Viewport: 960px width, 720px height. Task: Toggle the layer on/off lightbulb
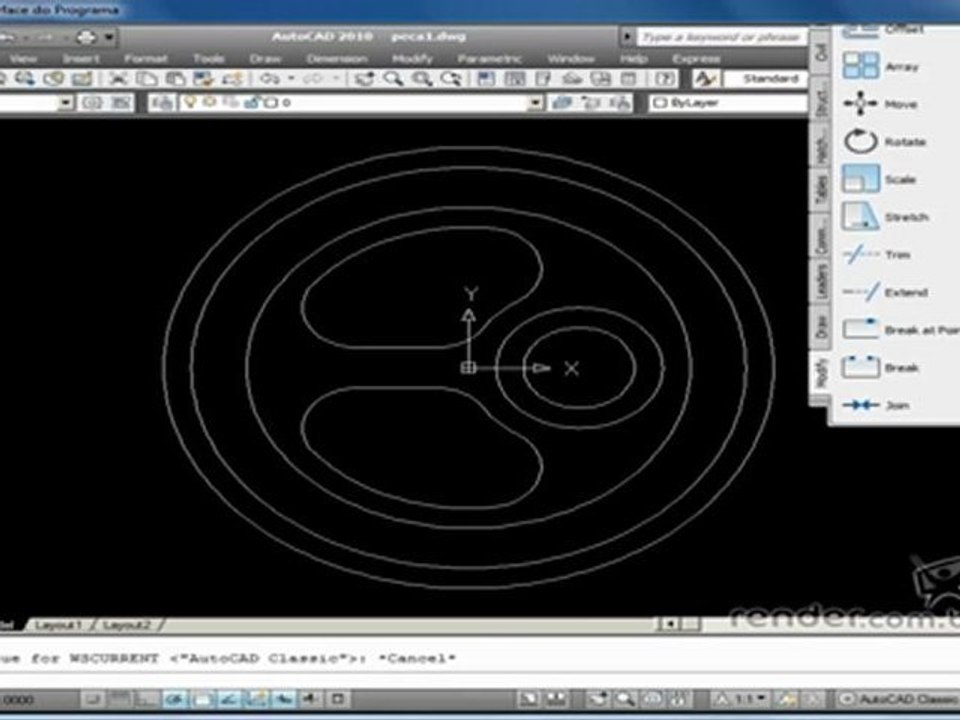click(x=190, y=102)
